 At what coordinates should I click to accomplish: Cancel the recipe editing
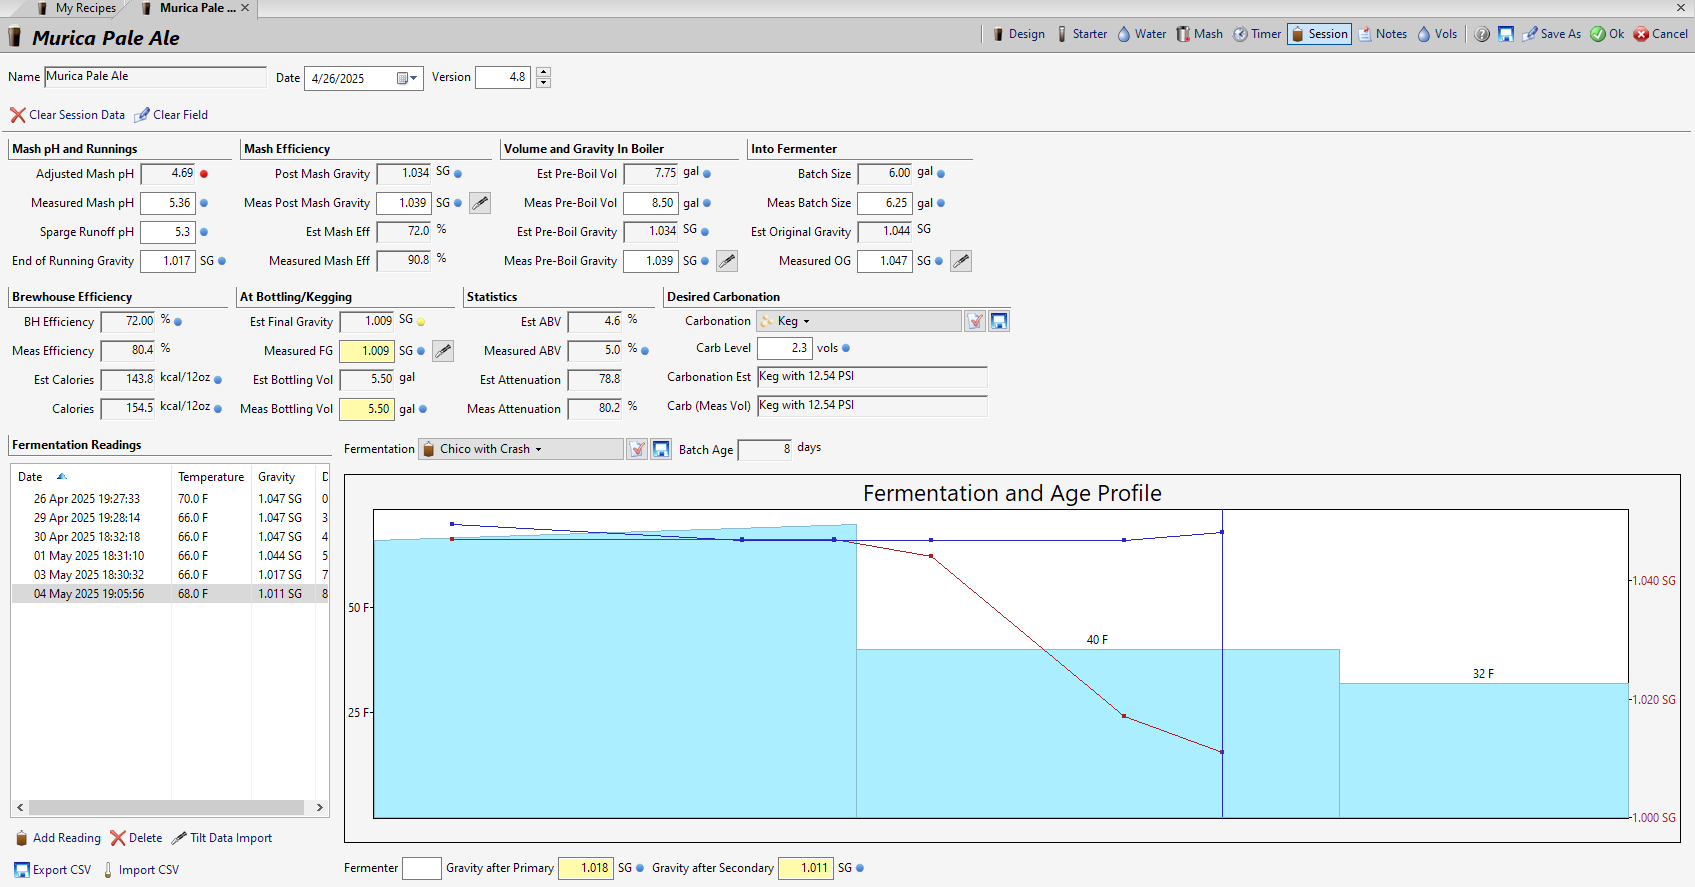click(1661, 34)
